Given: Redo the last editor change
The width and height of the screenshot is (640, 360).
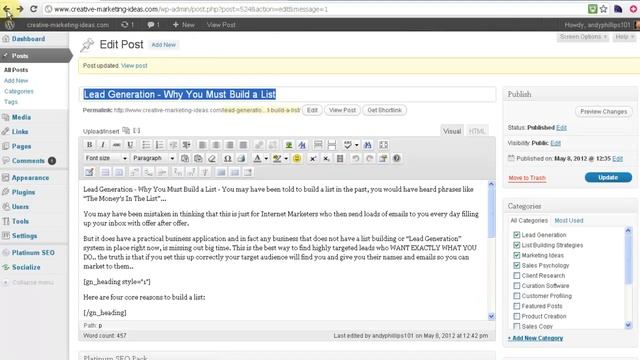Looking at the screenshot, I should click(x=369, y=158).
